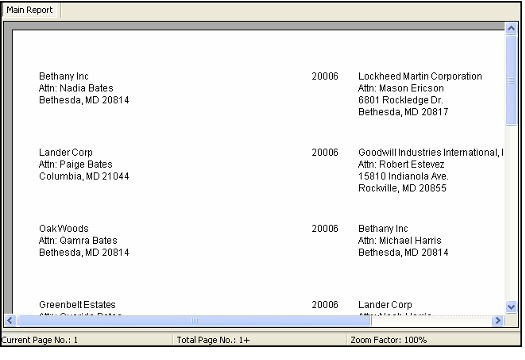Select '6801 Rockledge Dr.' address
This screenshot has width=525, height=360.
tap(400, 100)
